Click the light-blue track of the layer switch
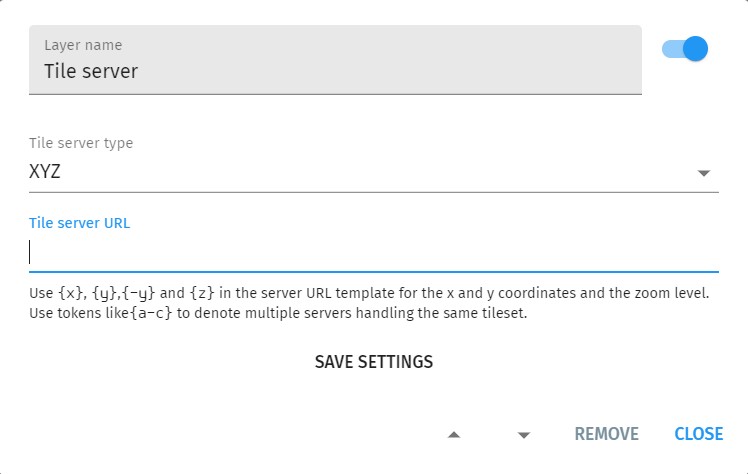 [670, 49]
